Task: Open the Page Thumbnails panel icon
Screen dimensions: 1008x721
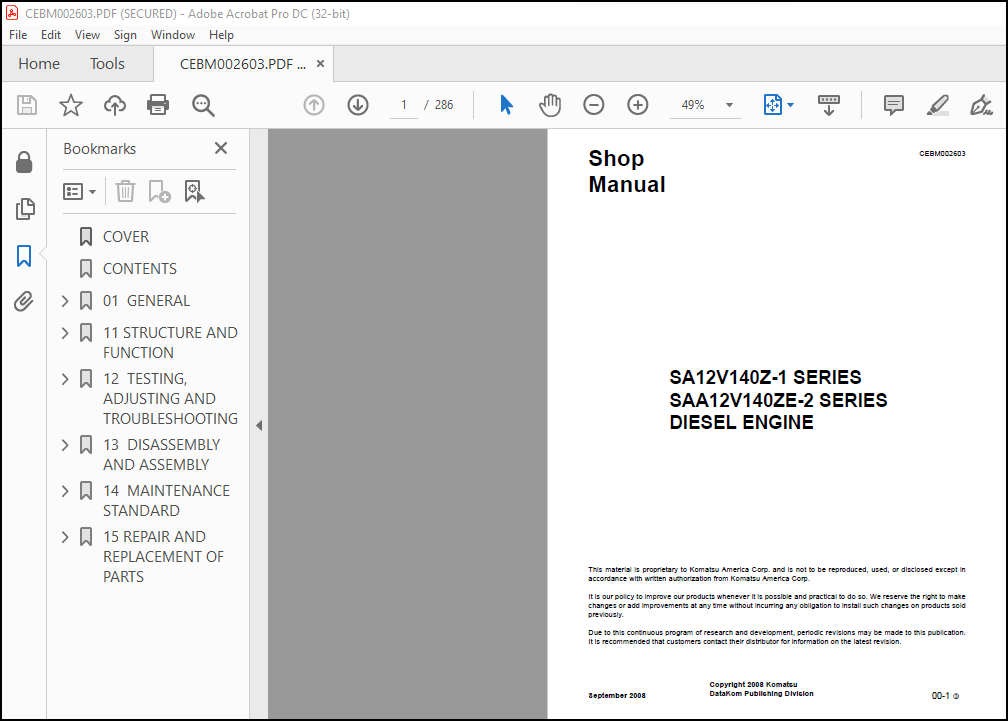Action: click(x=25, y=209)
